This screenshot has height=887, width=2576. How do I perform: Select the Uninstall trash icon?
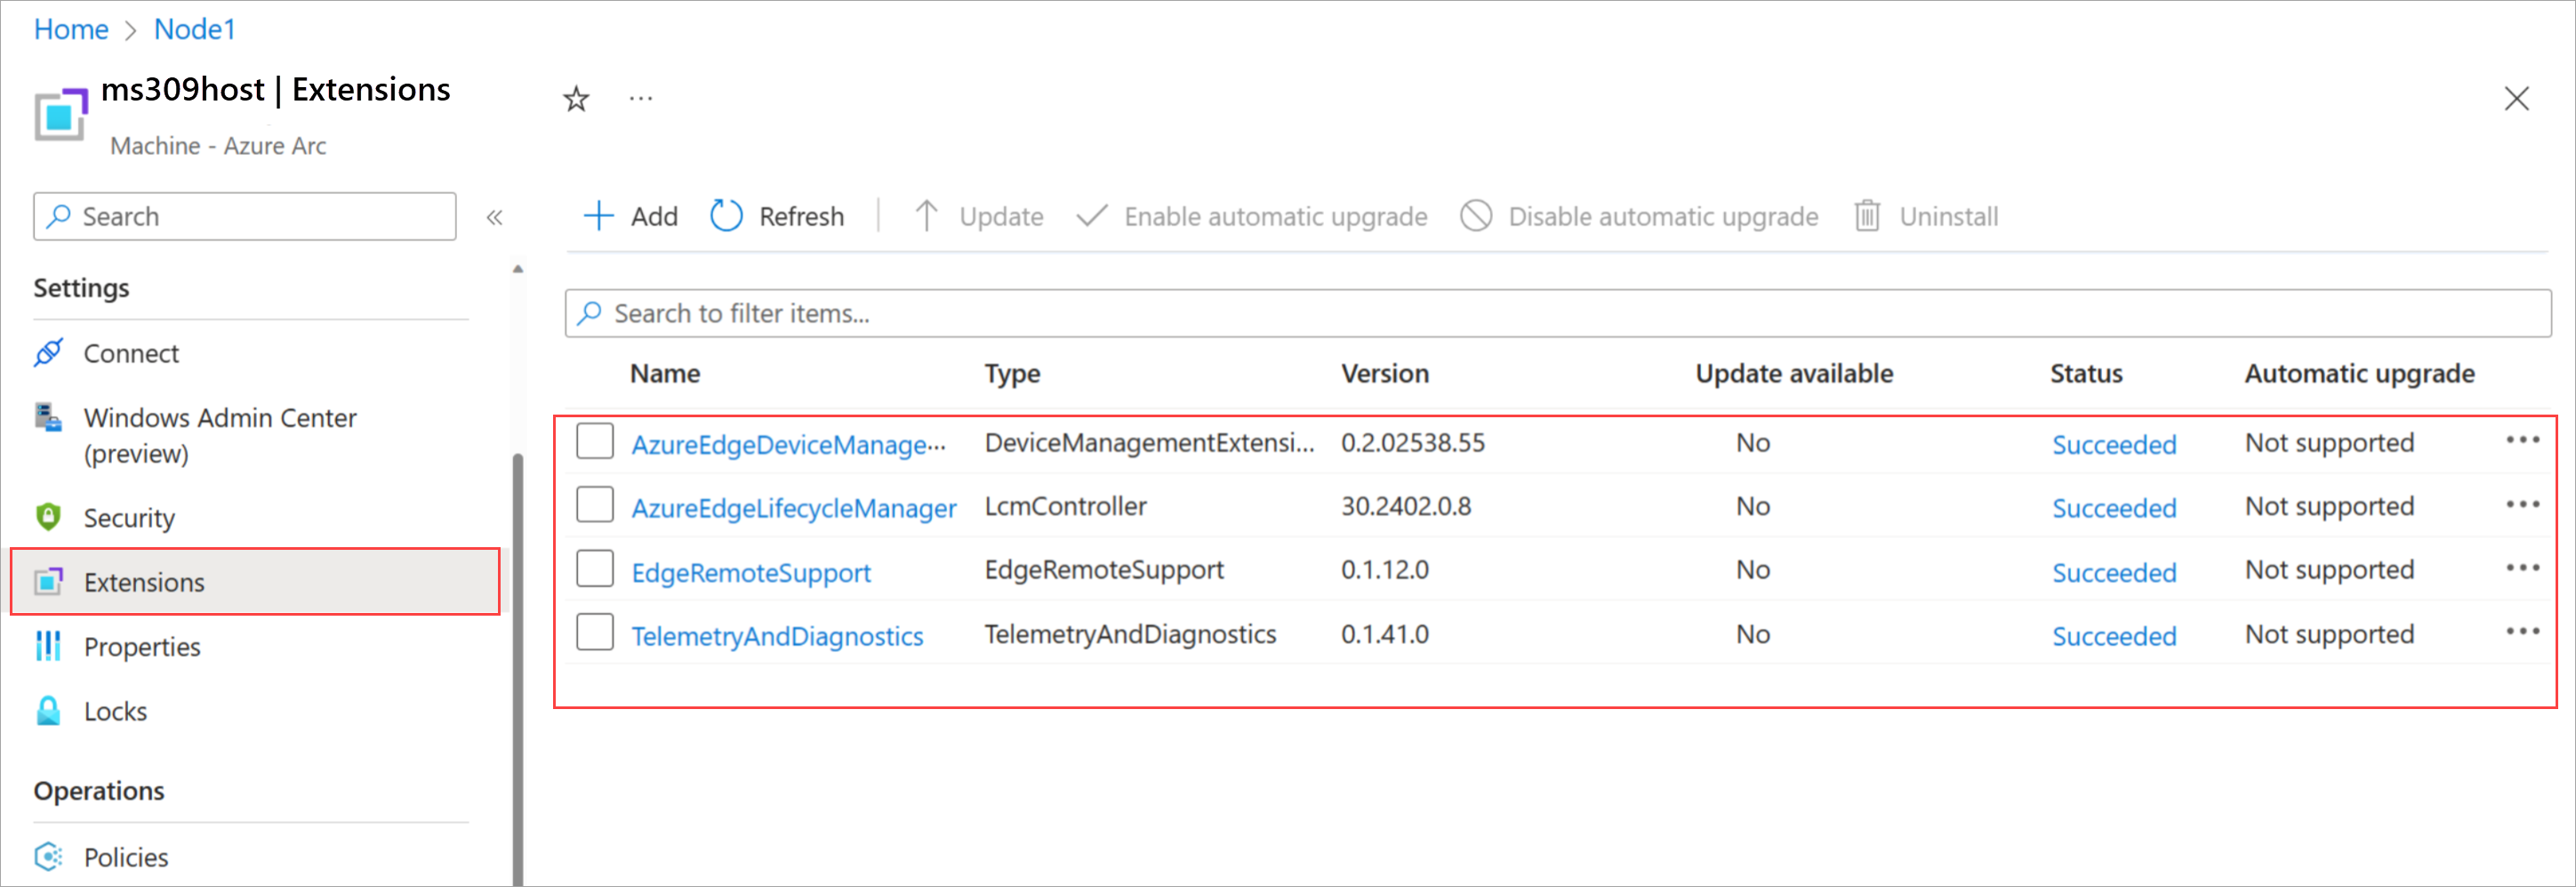pos(1868,216)
